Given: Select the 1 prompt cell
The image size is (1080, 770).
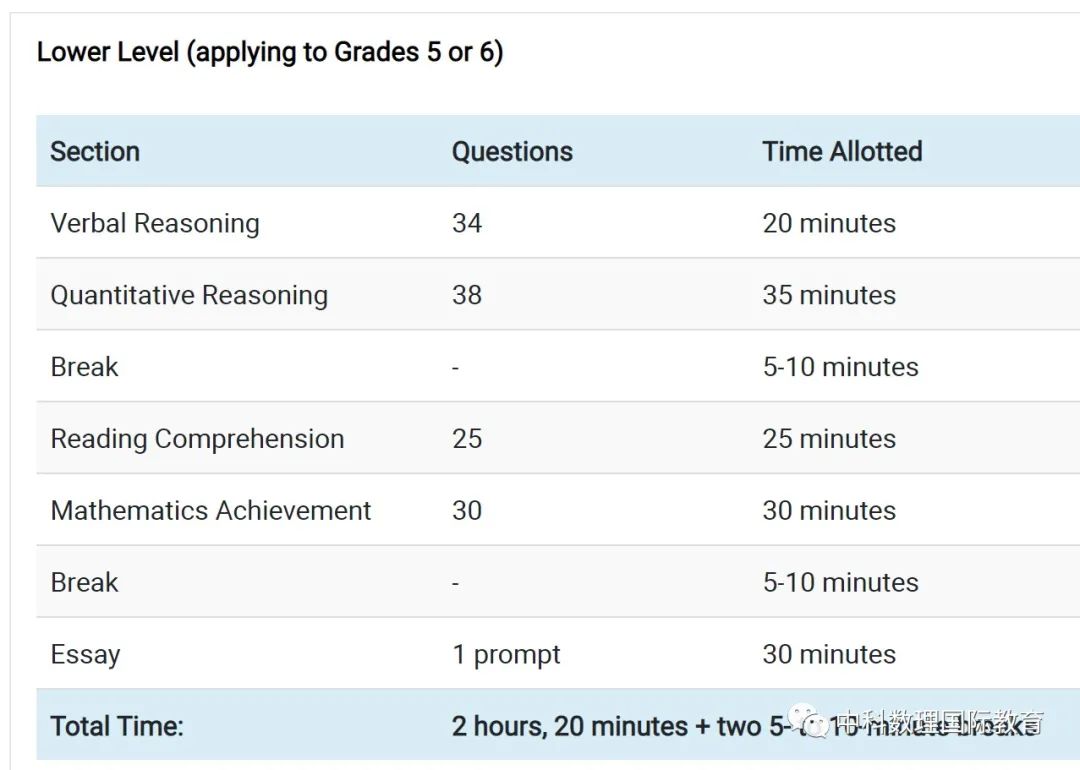Looking at the screenshot, I should 506,655.
